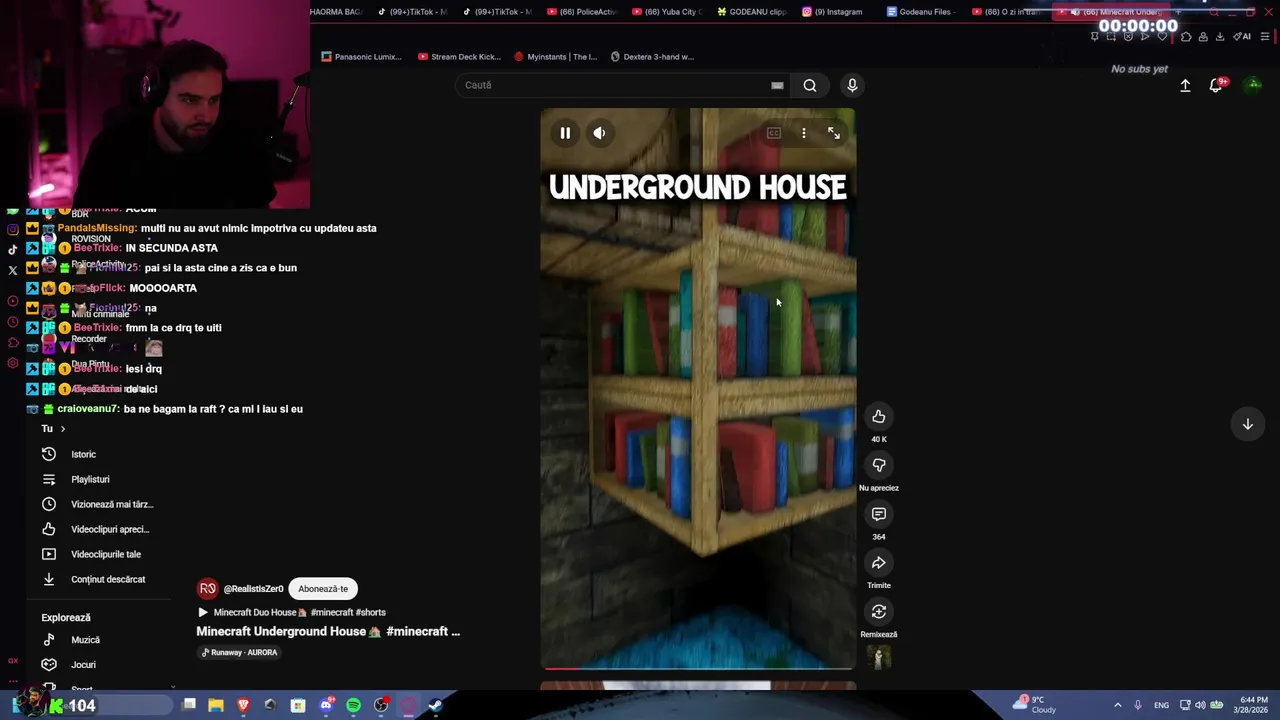Seek on the Short's red progress bar
The image size is (1280, 720).
click(x=698, y=668)
